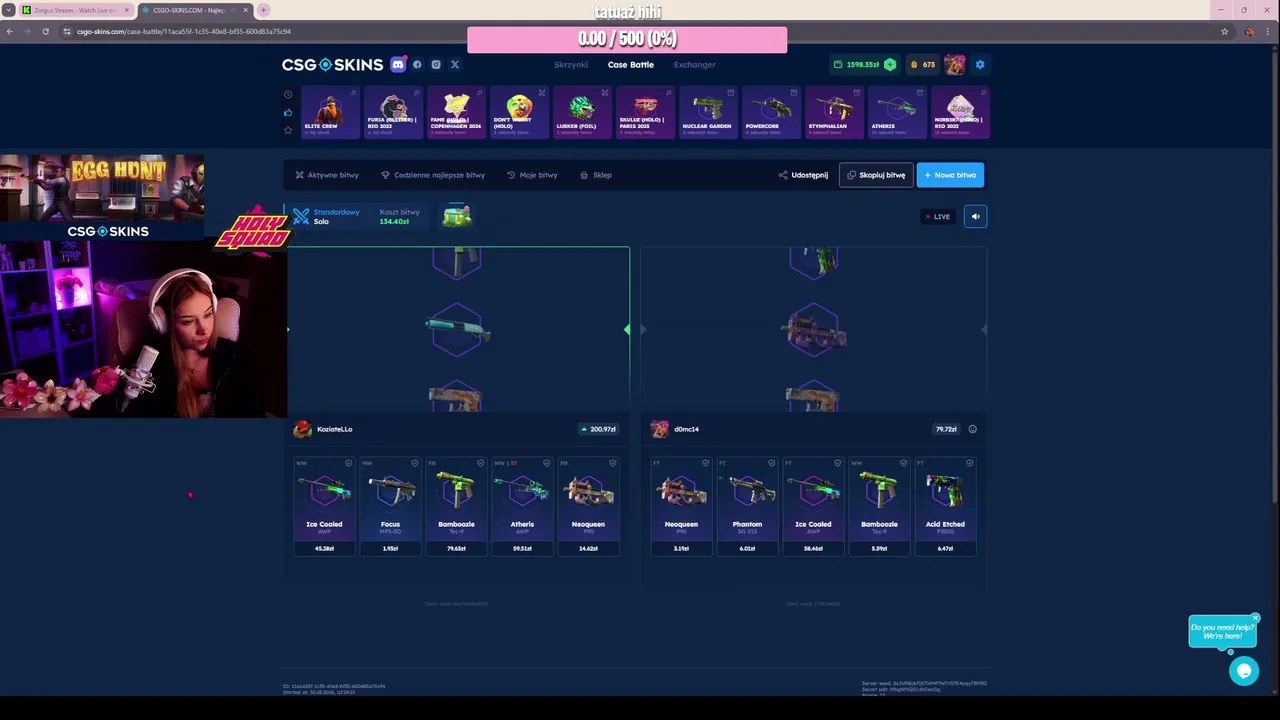Click shield icon on Phantom SG 553 card
This screenshot has height=720, width=1280.
(x=771, y=463)
